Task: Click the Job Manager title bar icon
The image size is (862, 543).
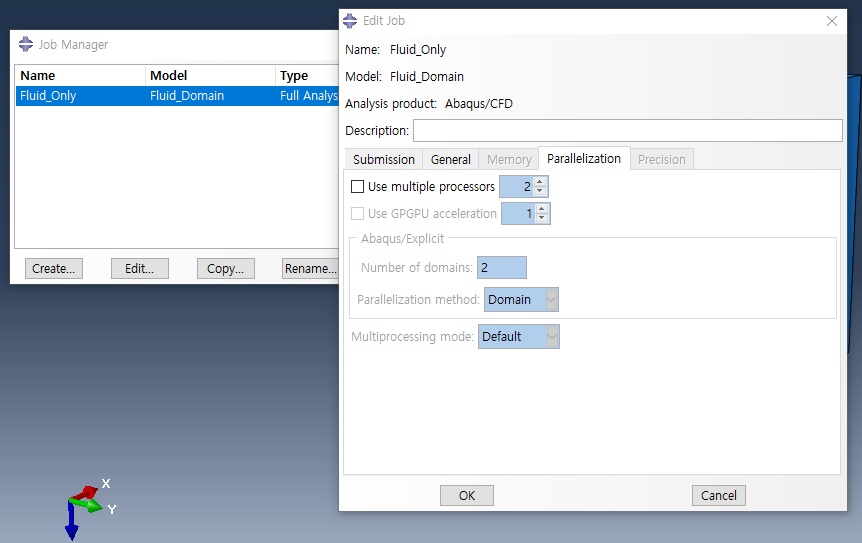Action: click(x=25, y=44)
